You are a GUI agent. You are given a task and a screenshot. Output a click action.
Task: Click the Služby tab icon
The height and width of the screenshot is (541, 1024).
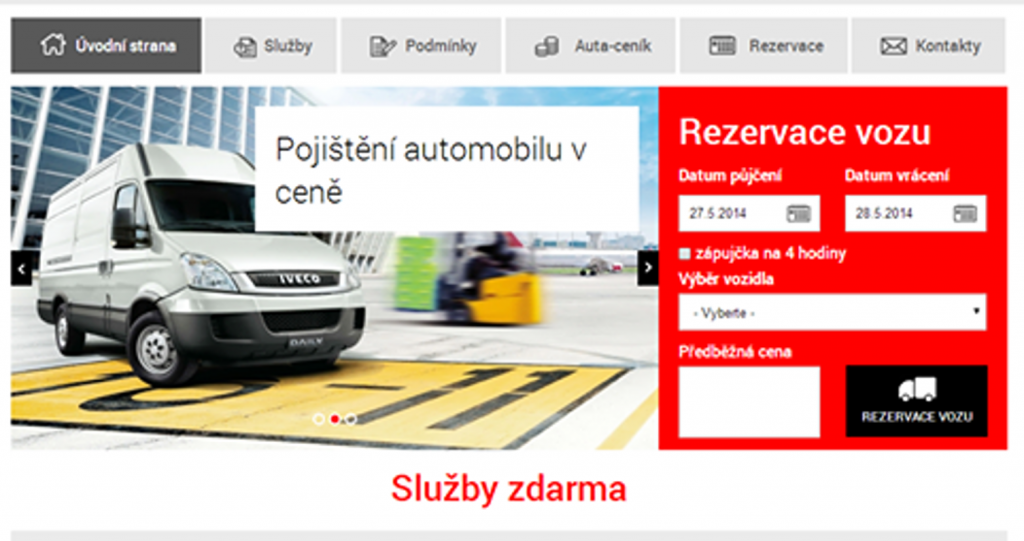245,47
